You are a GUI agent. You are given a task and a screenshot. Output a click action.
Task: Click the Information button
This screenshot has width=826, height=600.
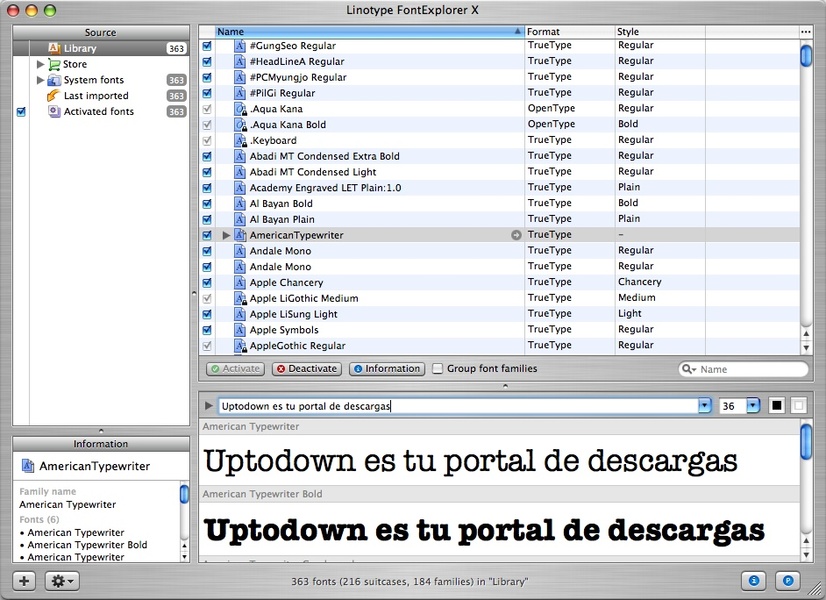(386, 369)
